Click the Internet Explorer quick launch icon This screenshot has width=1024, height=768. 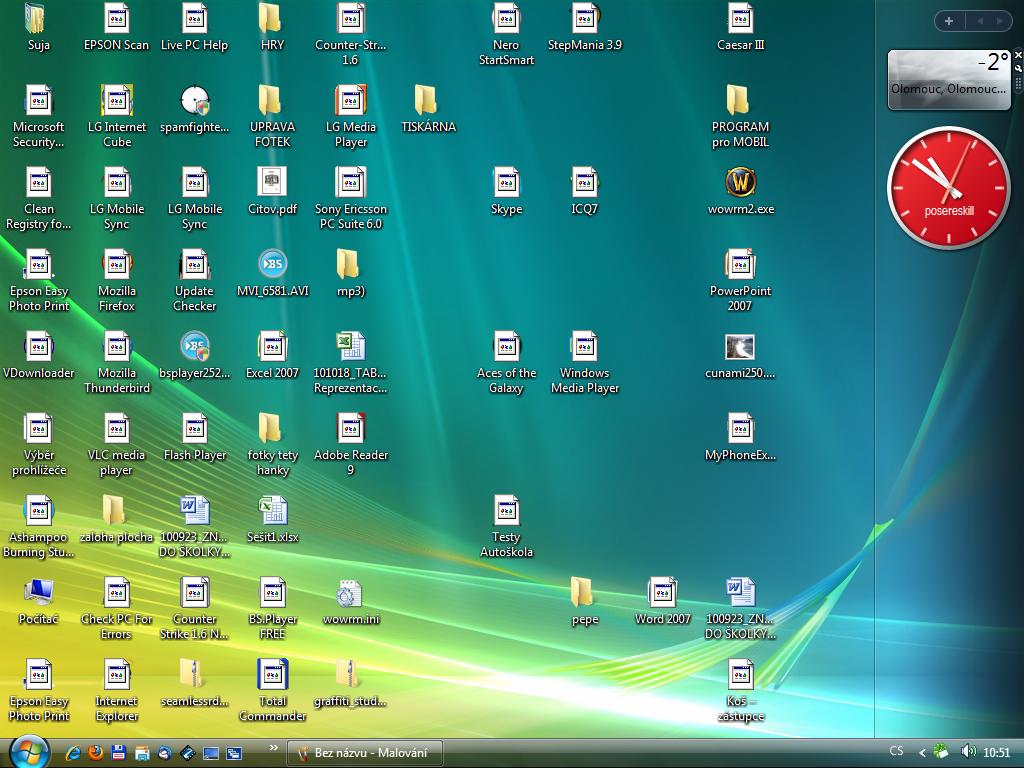73,752
